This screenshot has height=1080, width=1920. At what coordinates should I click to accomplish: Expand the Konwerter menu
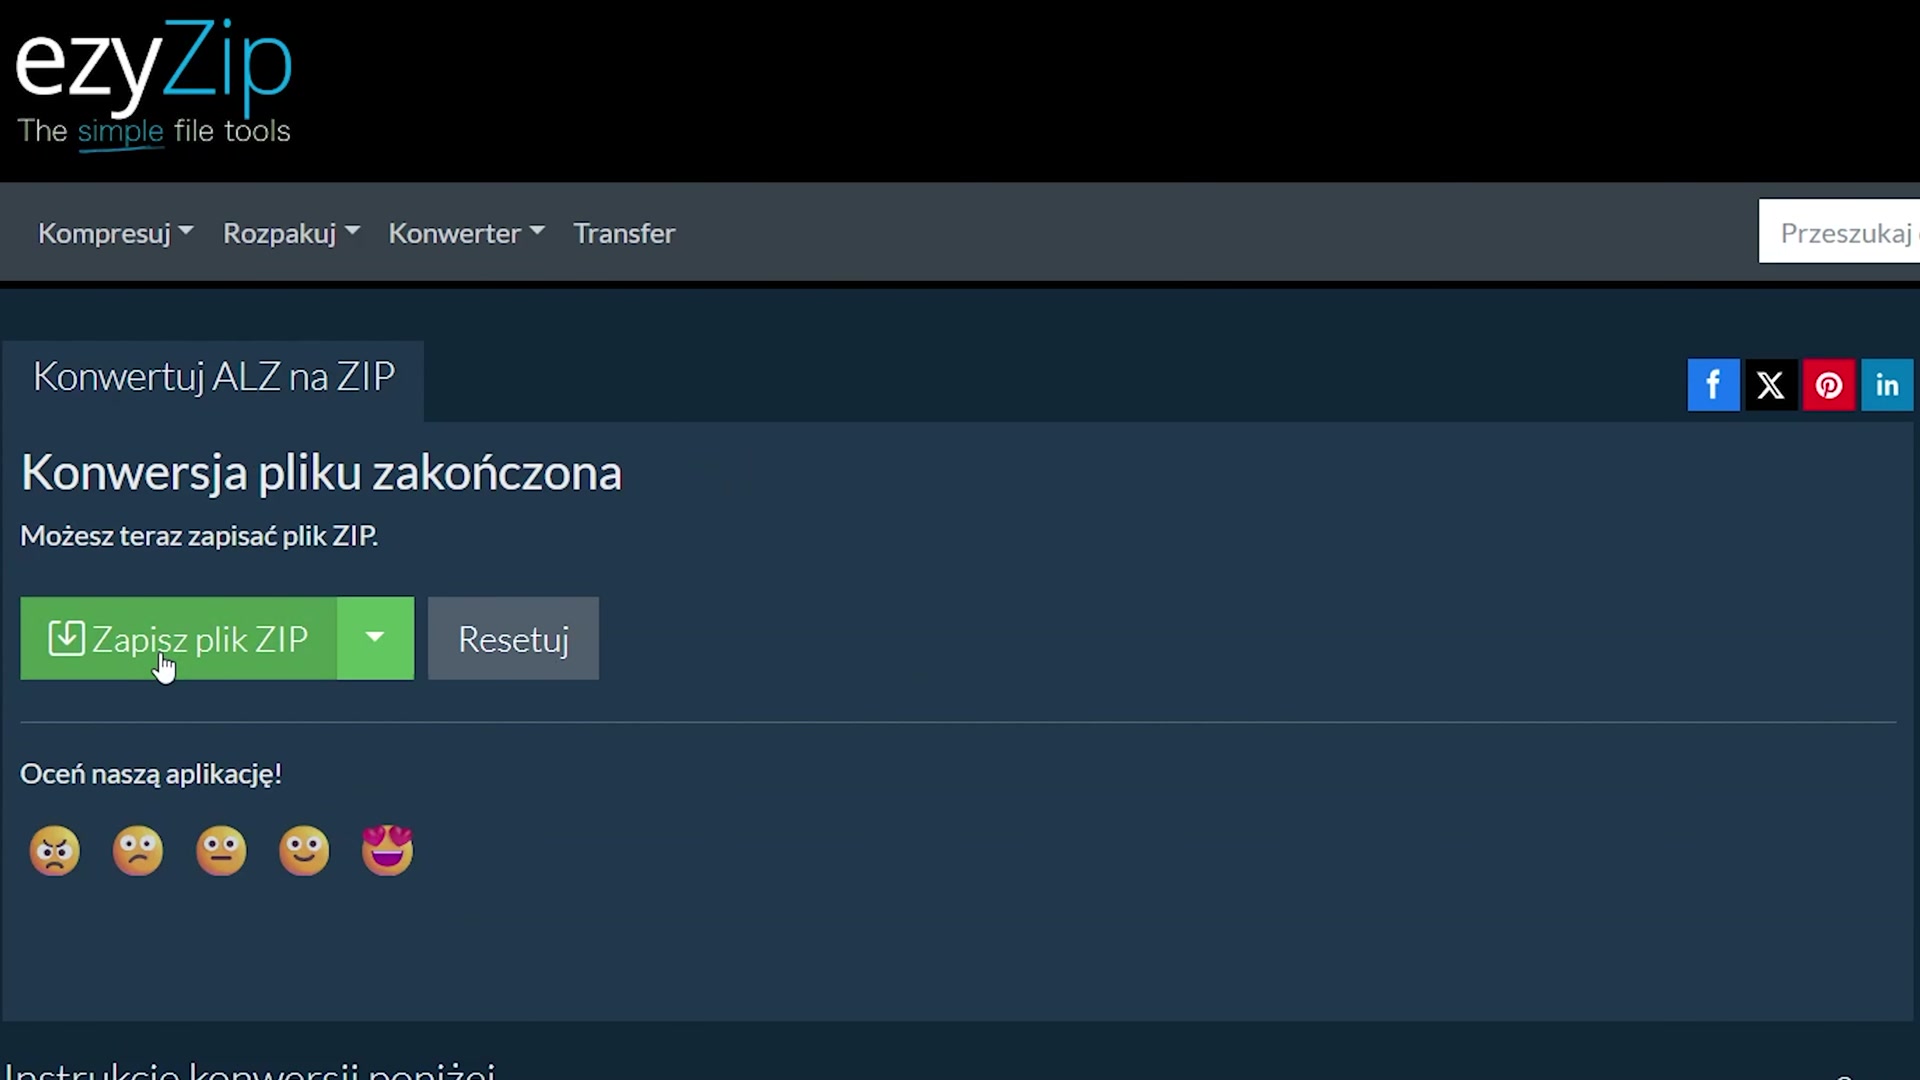tap(466, 233)
